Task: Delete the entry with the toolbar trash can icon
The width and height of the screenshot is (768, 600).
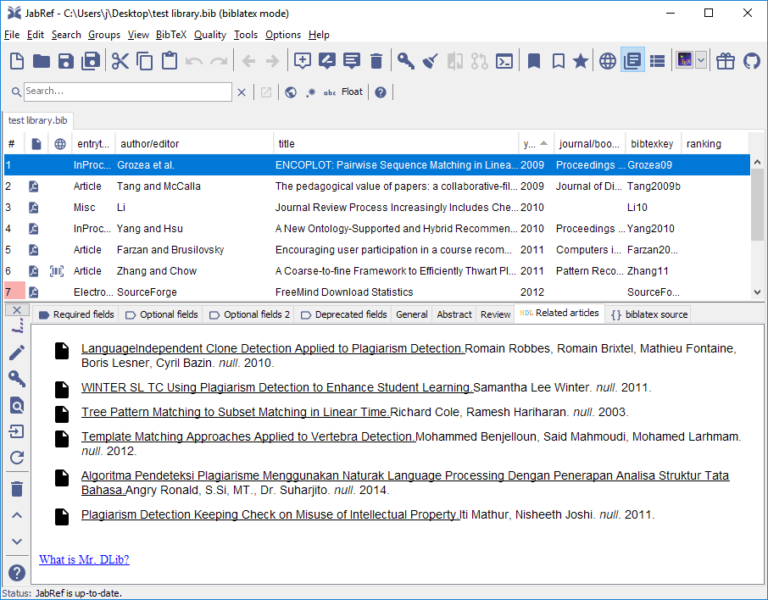Action: click(x=376, y=61)
